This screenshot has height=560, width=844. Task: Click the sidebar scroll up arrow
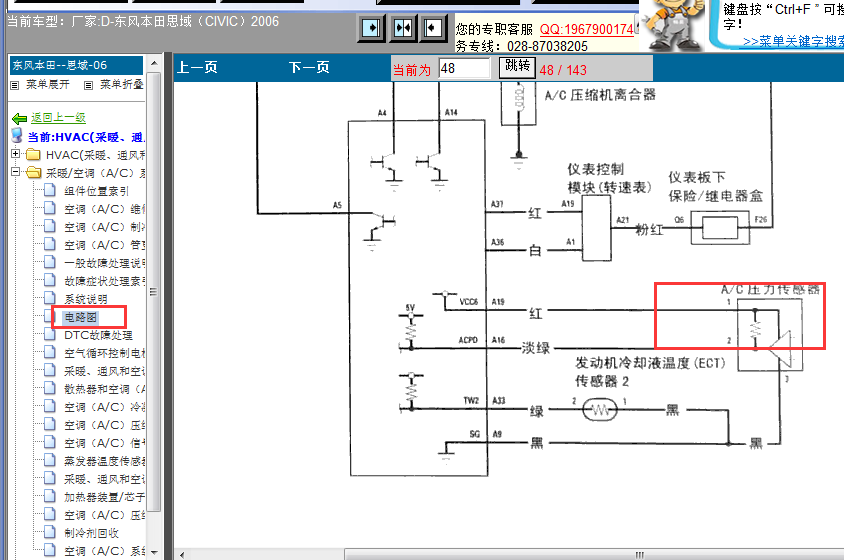pos(154,64)
